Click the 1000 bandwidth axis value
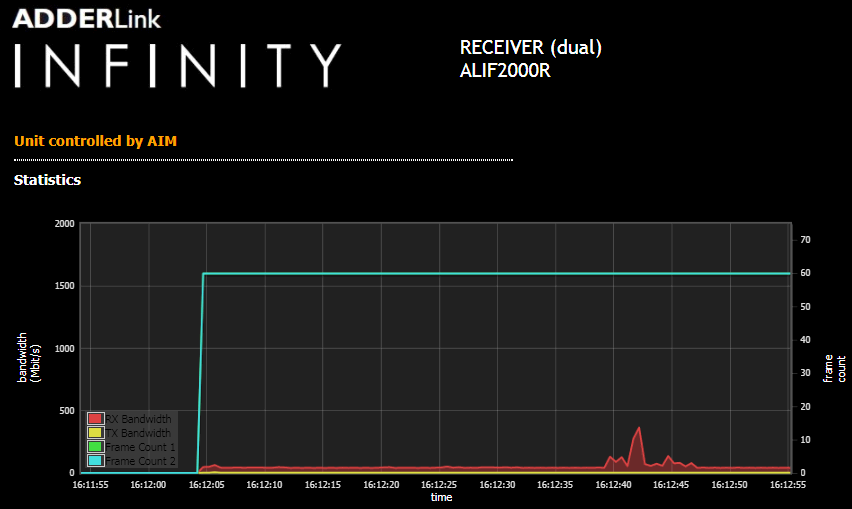The height and width of the screenshot is (509, 852). 65,349
